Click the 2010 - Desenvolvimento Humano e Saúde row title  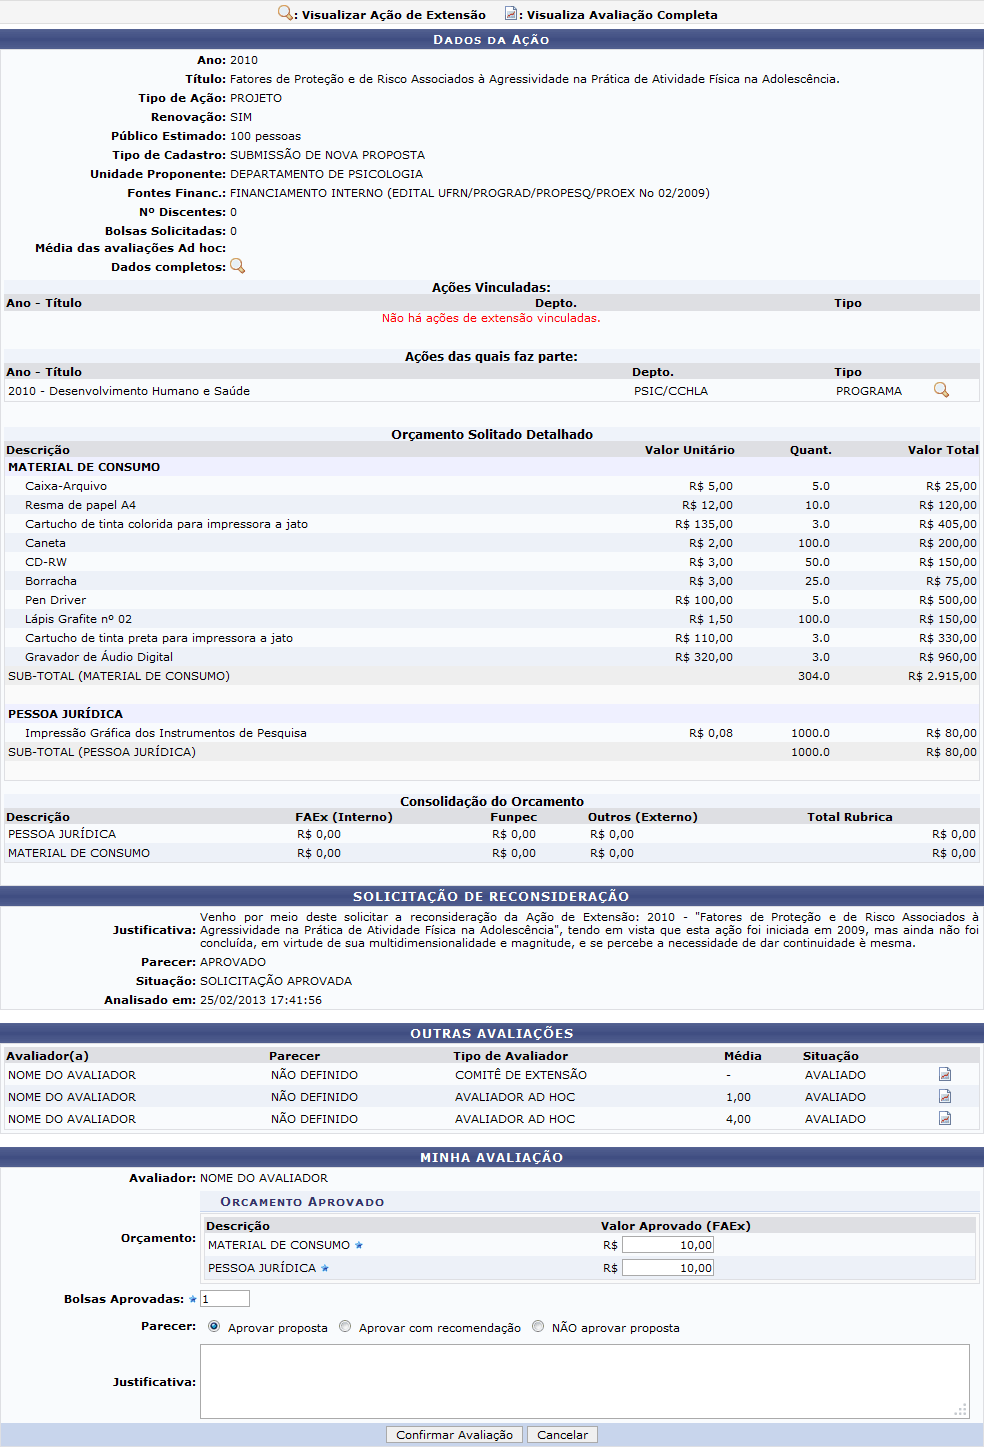tap(129, 391)
